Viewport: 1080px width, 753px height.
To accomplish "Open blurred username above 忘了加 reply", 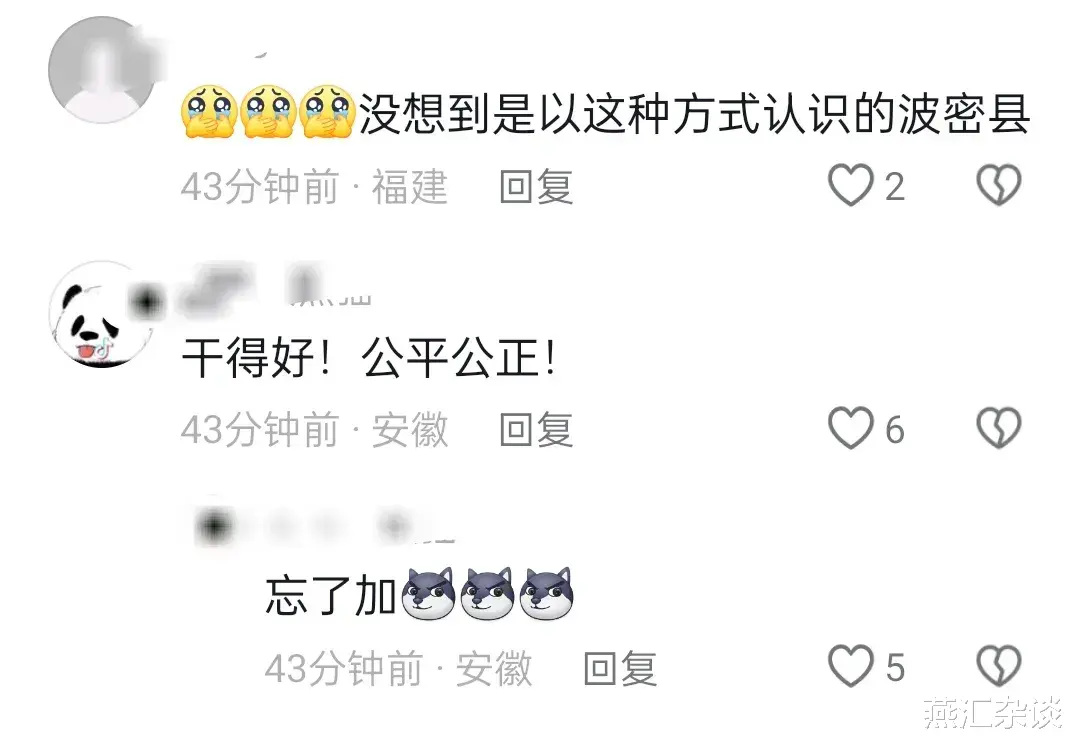I will pos(324,526).
